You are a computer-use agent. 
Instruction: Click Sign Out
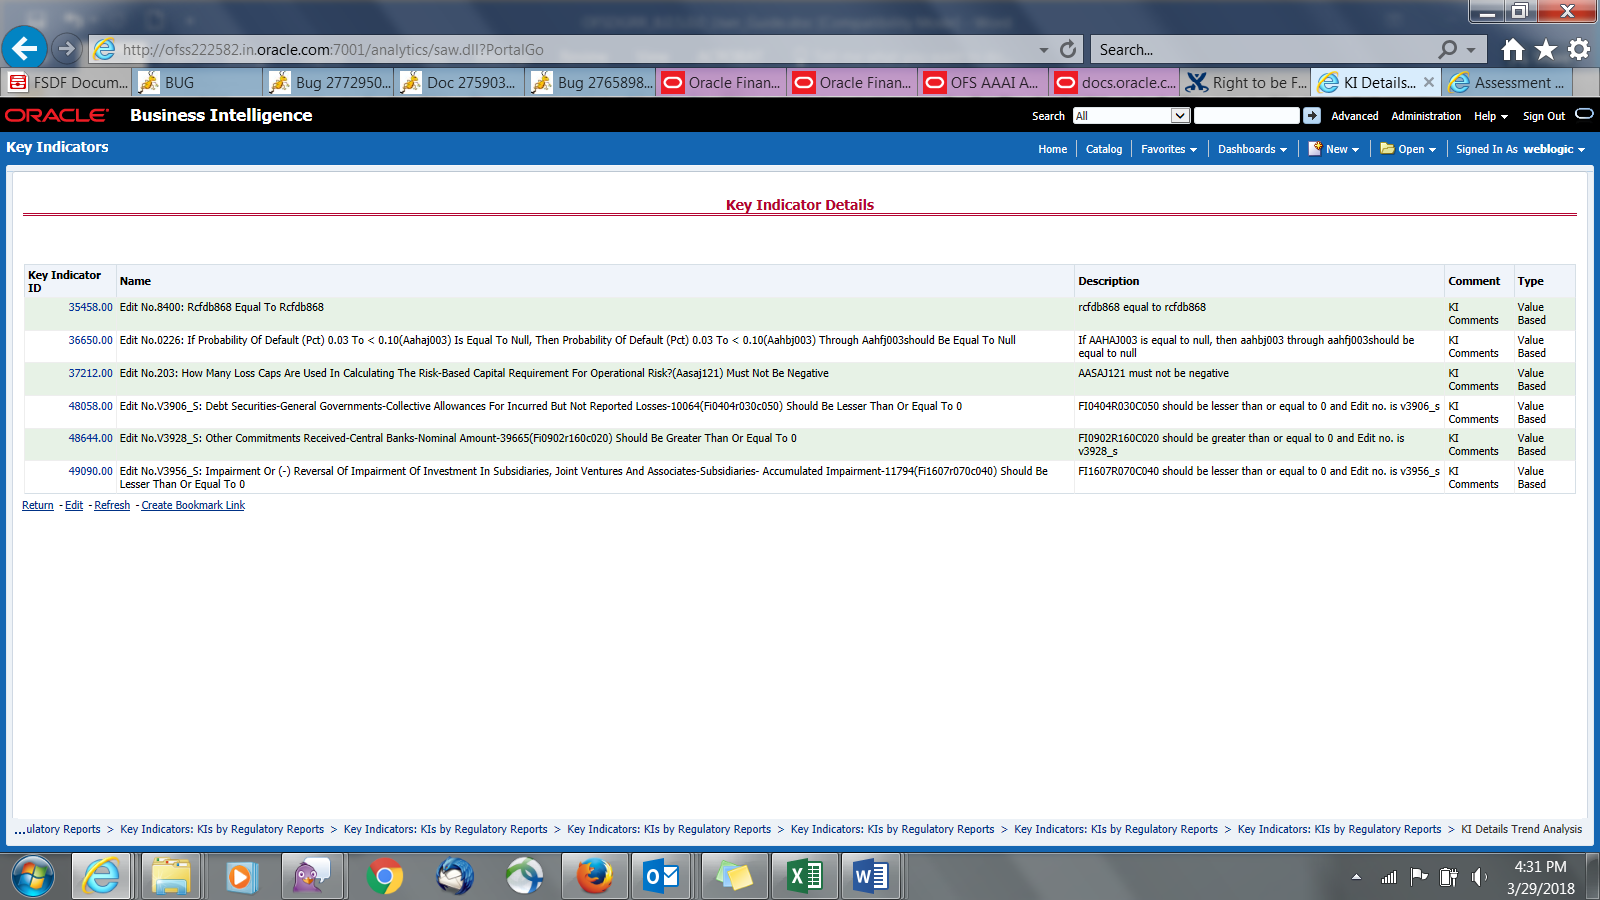(x=1543, y=116)
